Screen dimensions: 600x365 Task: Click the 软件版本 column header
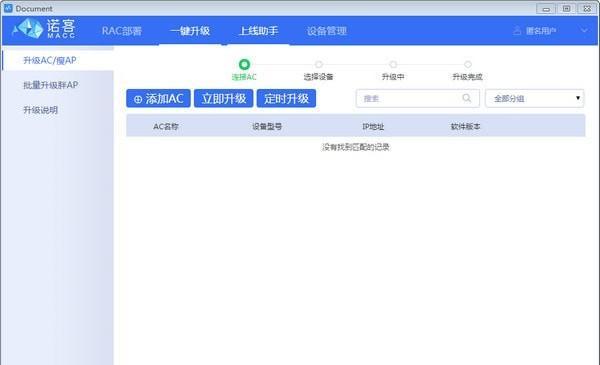point(465,127)
